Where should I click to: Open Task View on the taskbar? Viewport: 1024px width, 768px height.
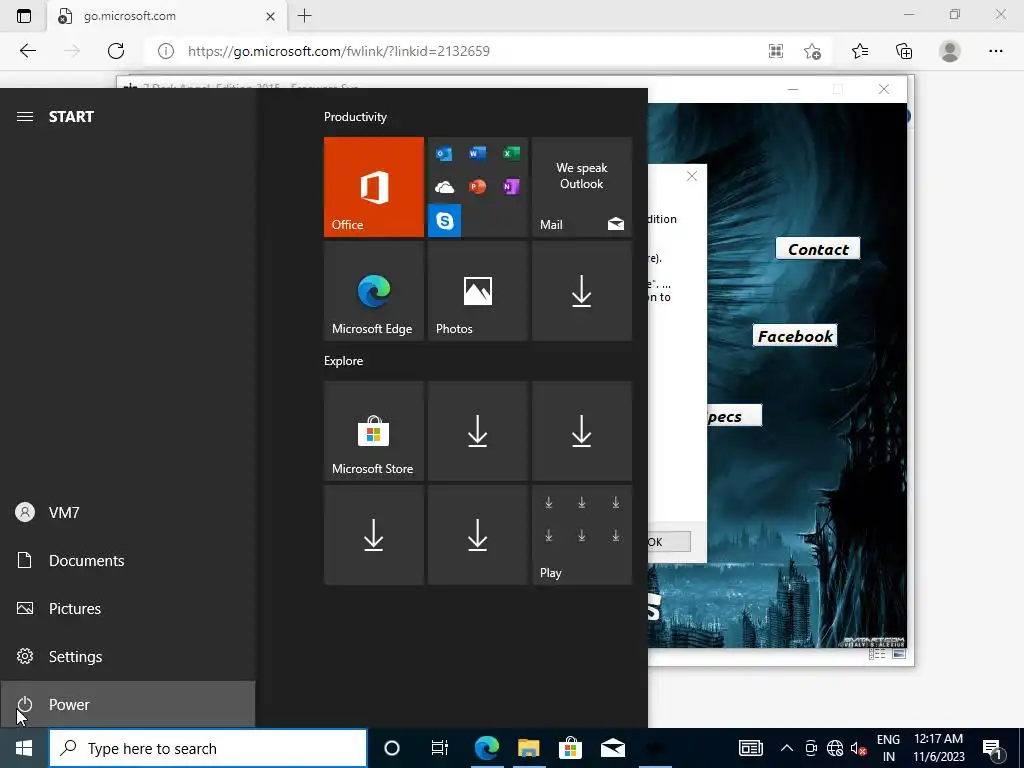point(440,748)
